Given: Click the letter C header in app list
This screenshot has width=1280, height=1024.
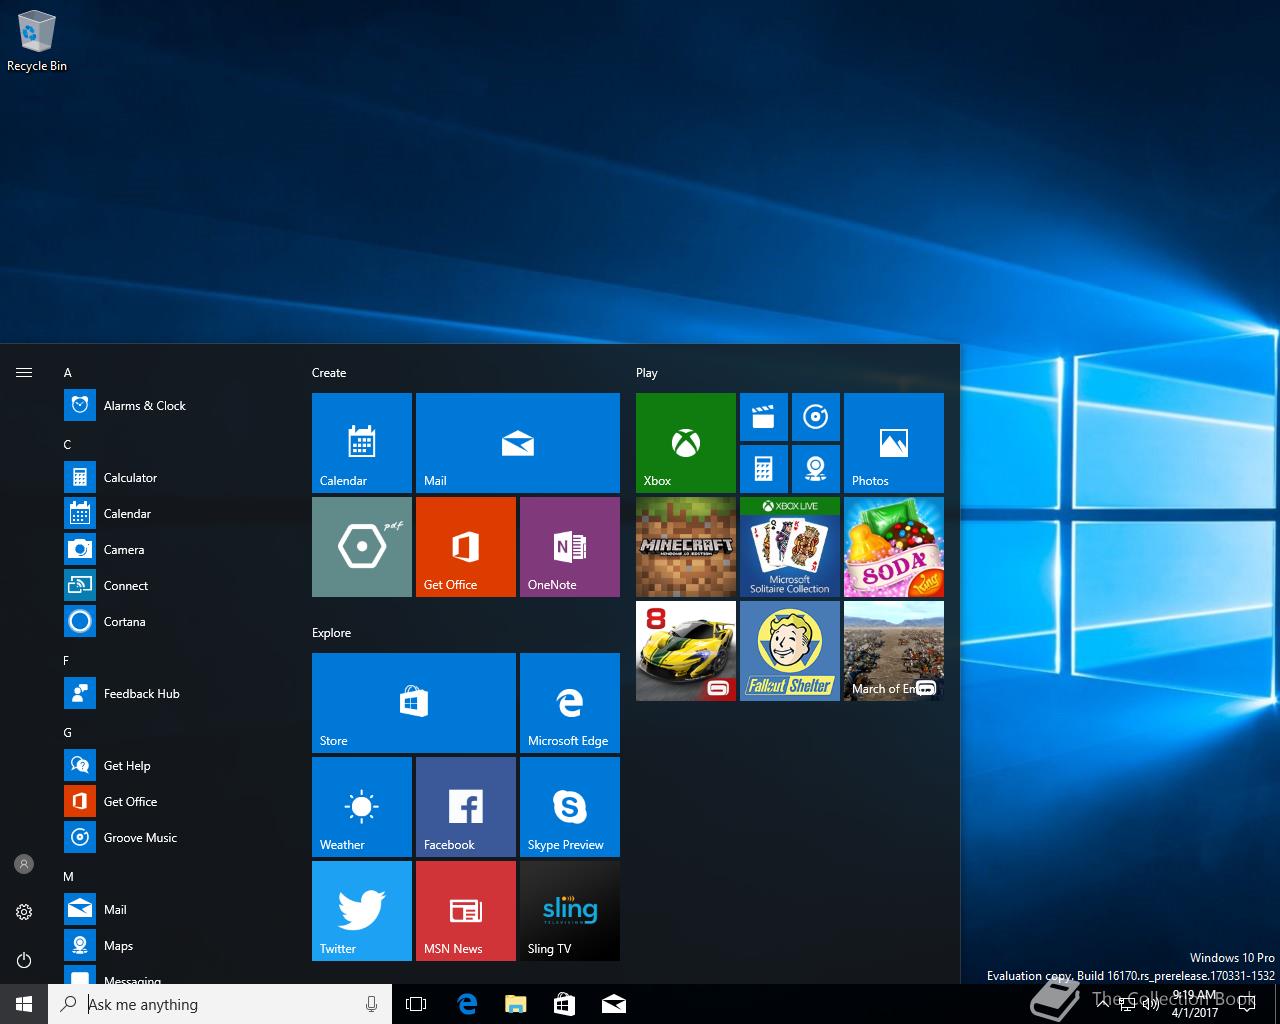Looking at the screenshot, I should pos(68,445).
